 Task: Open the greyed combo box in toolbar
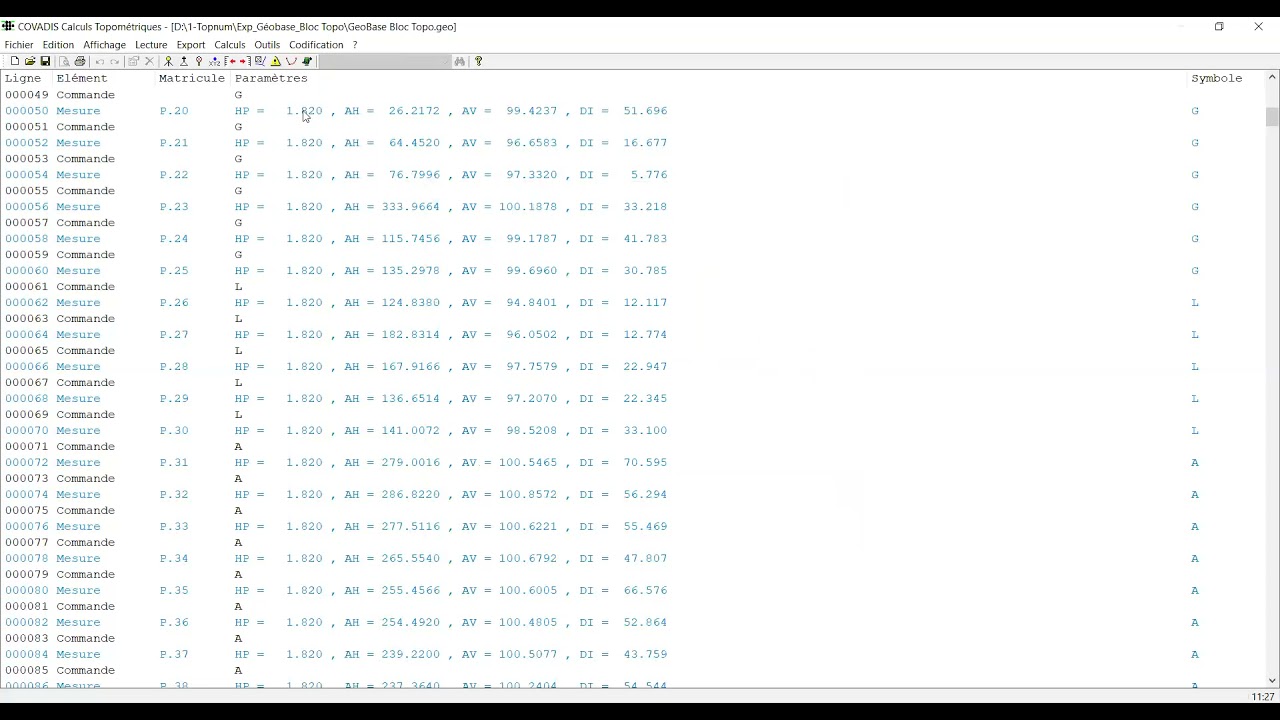click(385, 61)
